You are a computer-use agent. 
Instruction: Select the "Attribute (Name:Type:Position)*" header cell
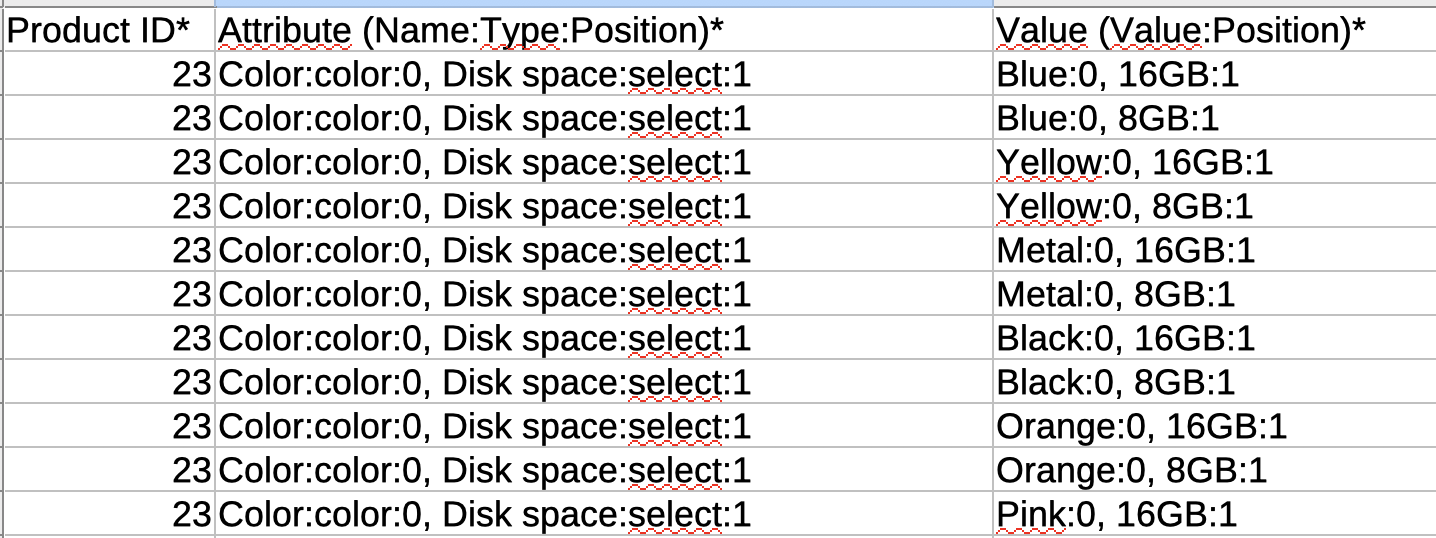click(x=470, y=32)
